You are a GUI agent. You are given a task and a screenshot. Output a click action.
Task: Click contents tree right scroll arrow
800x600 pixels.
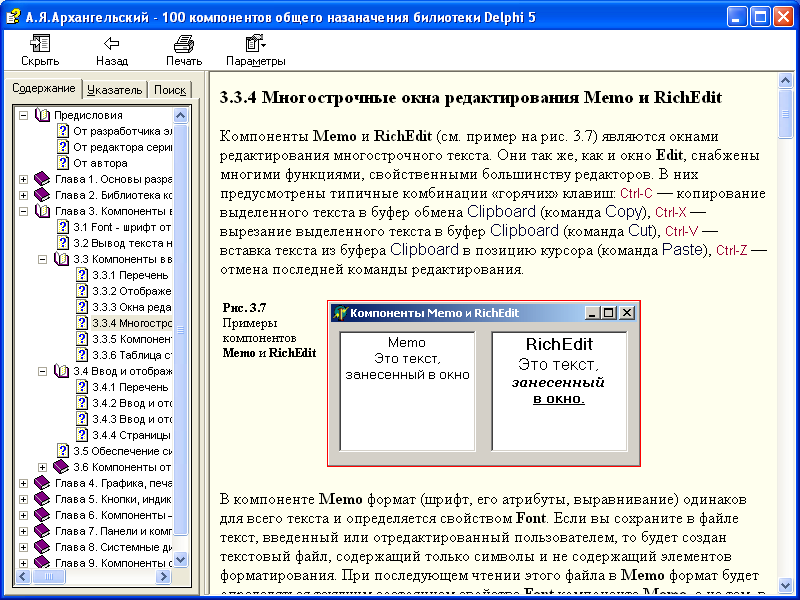pos(163,577)
